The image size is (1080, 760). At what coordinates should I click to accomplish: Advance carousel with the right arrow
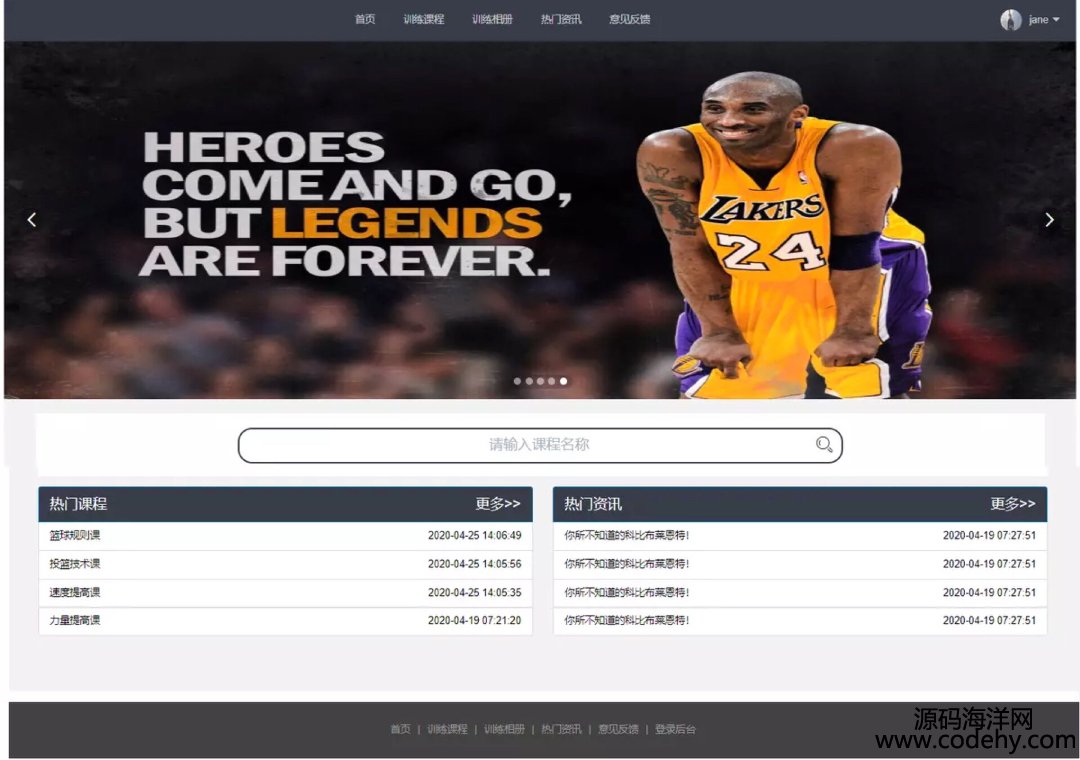(x=1049, y=220)
